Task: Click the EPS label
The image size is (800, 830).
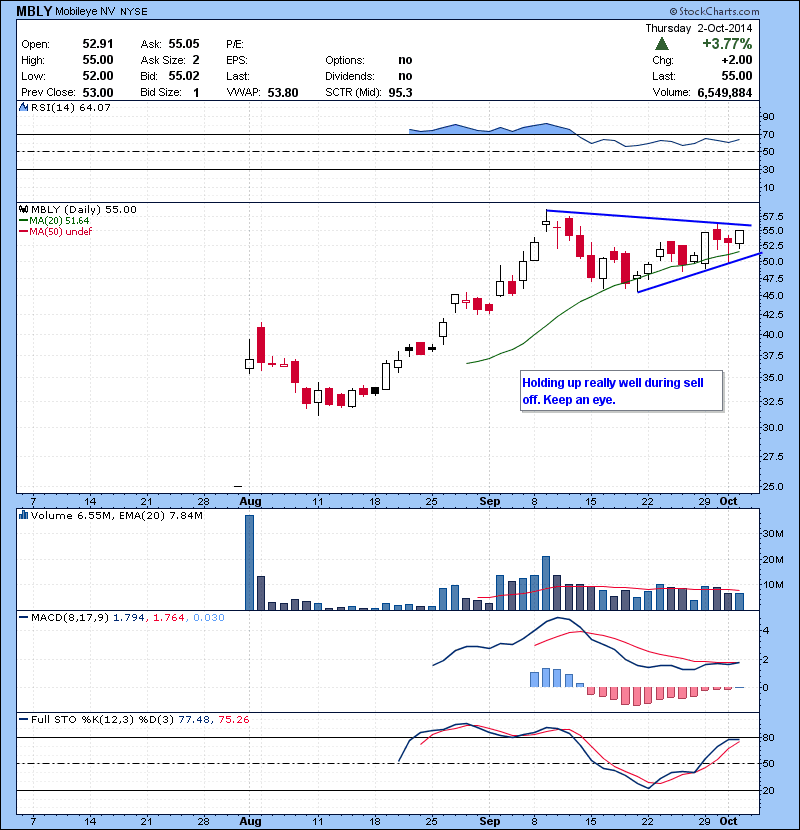Action: 237,60
